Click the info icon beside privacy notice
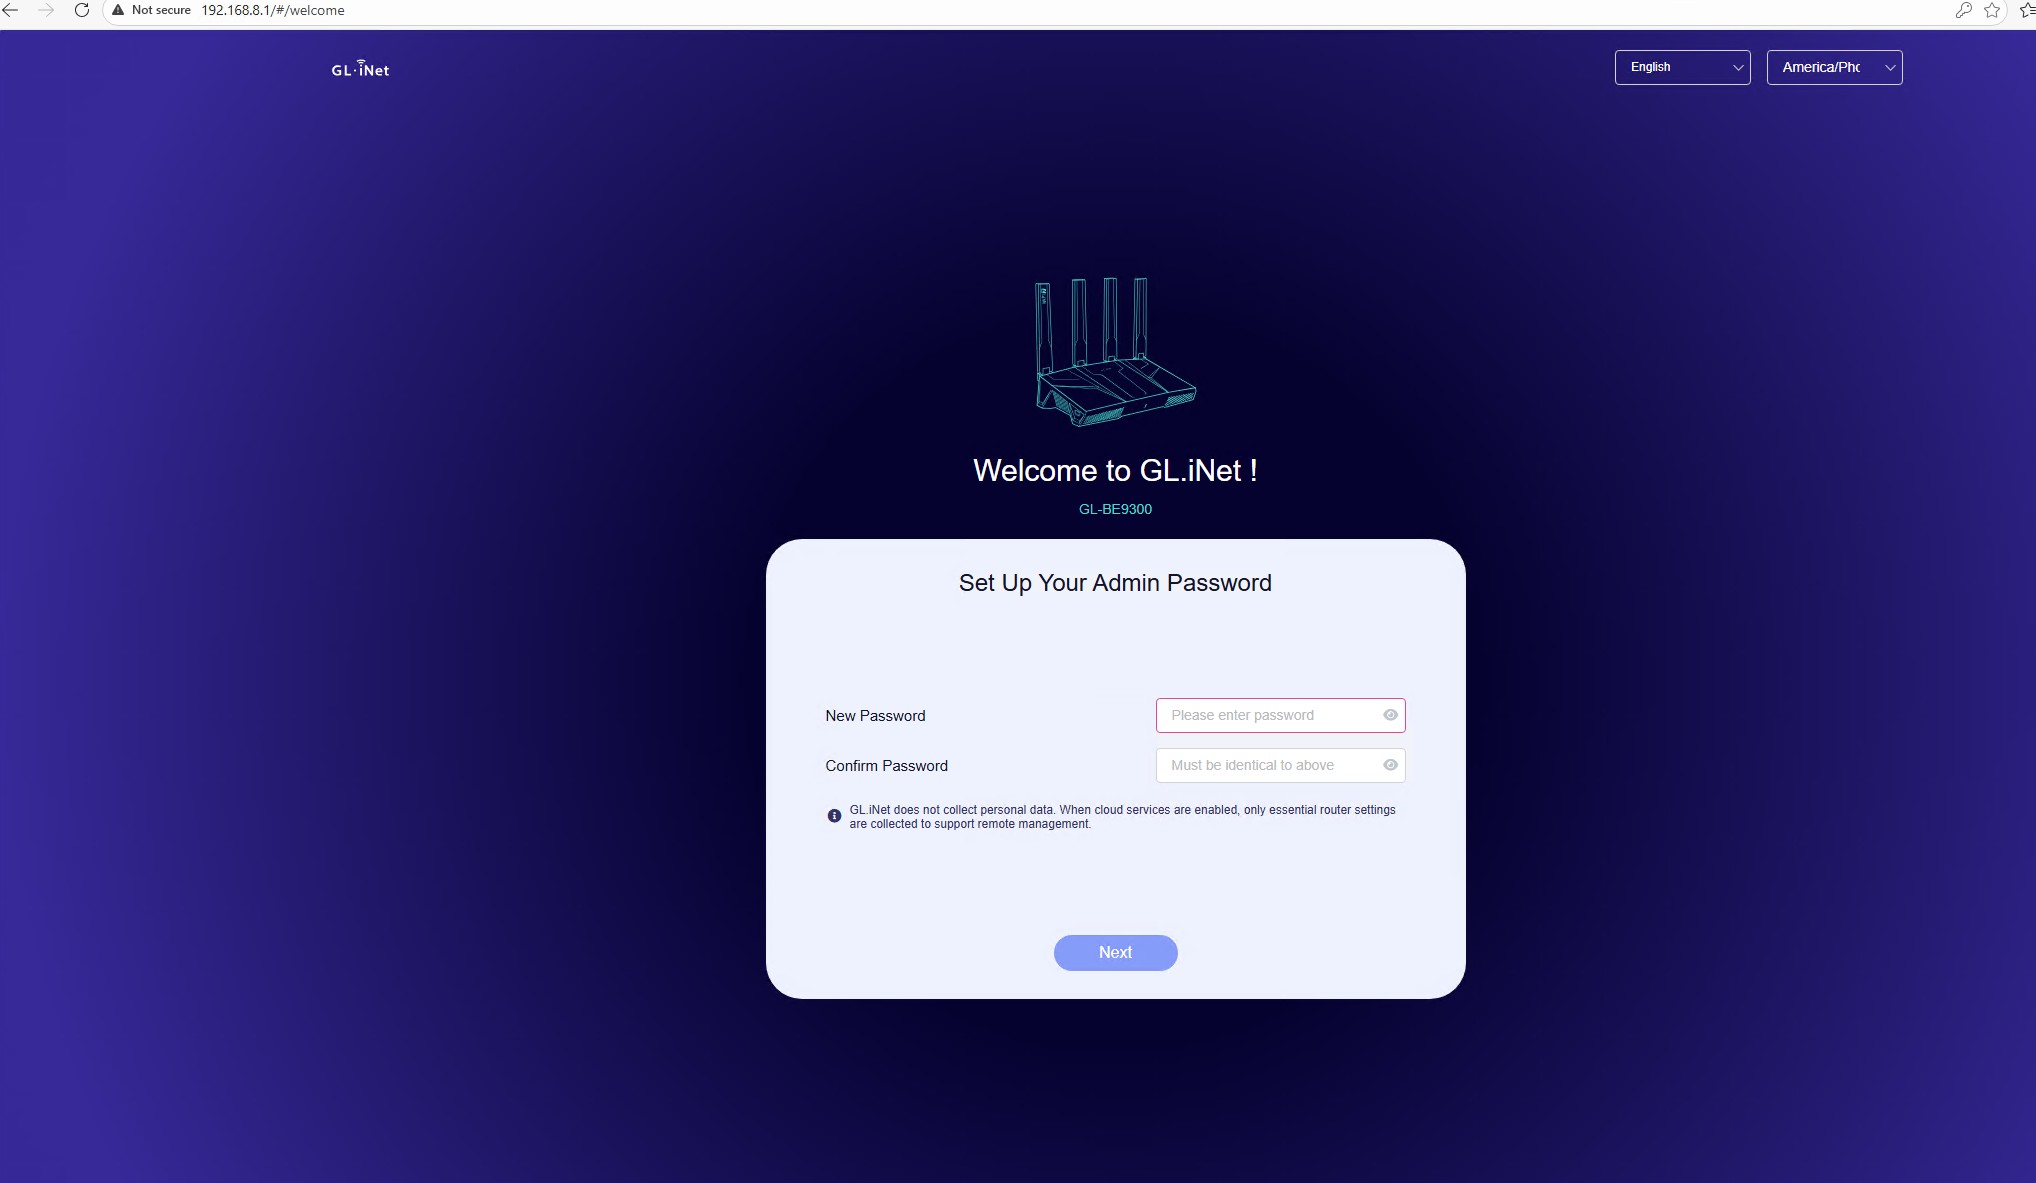Screen dimensions: 2036x1183 point(834,816)
